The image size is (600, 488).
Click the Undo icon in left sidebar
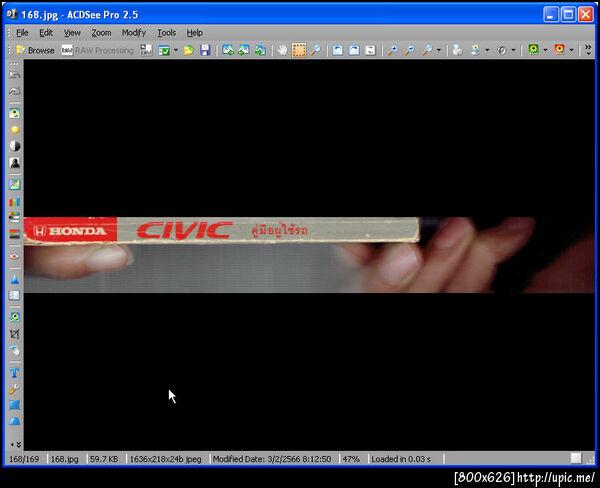[15, 75]
